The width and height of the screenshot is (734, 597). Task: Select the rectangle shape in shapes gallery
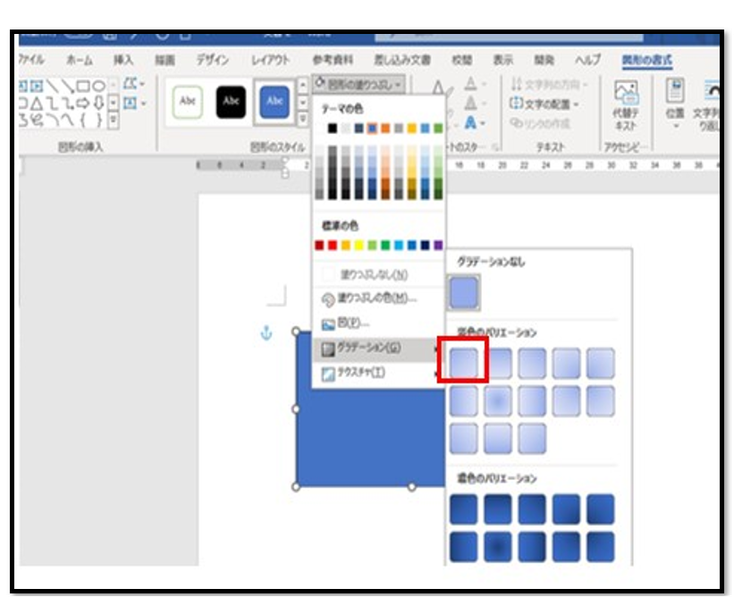tap(83, 86)
